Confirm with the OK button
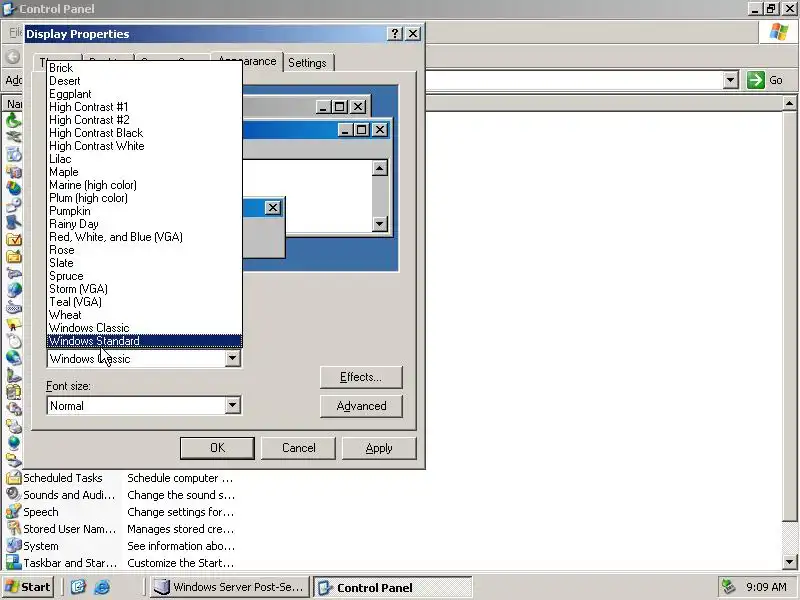Image resolution: width=800 pixels, height=600 pixels. coord(217,448)
